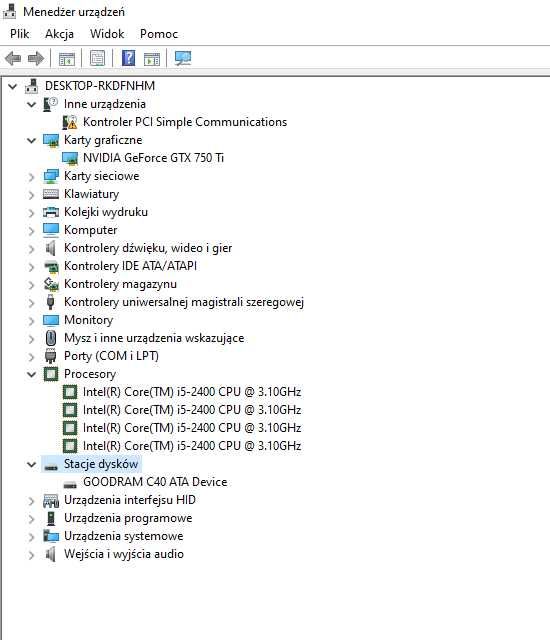Click the Inne urządzenia category icon

[x=51, y=104]
